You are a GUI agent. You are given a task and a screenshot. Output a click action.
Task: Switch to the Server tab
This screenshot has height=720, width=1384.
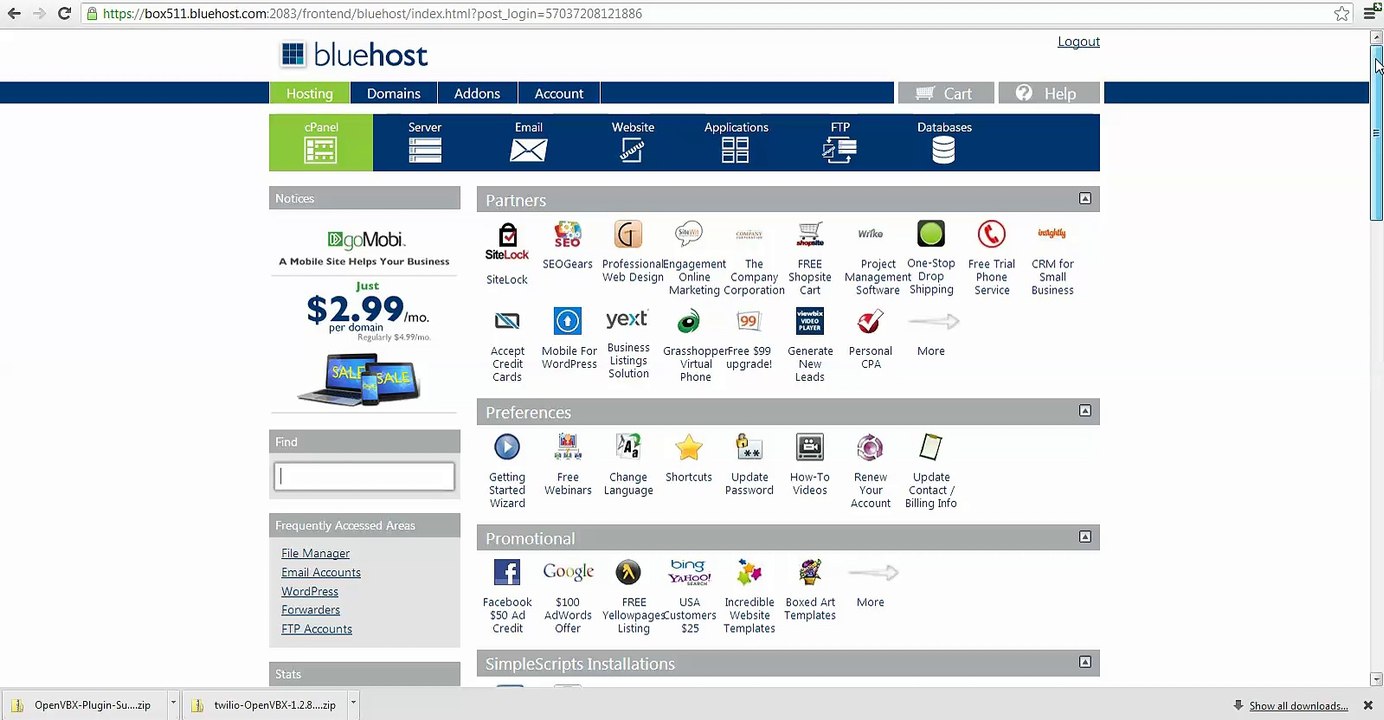(x=424, y=142)
